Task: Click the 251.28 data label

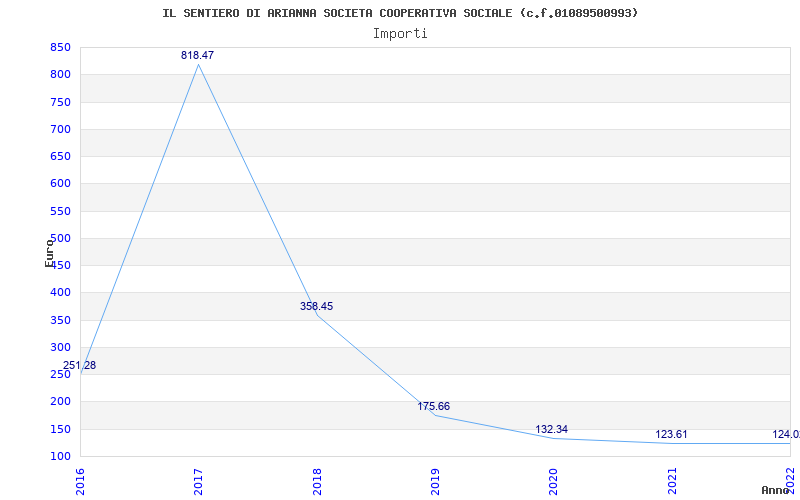Action: (x=80, y=365)
